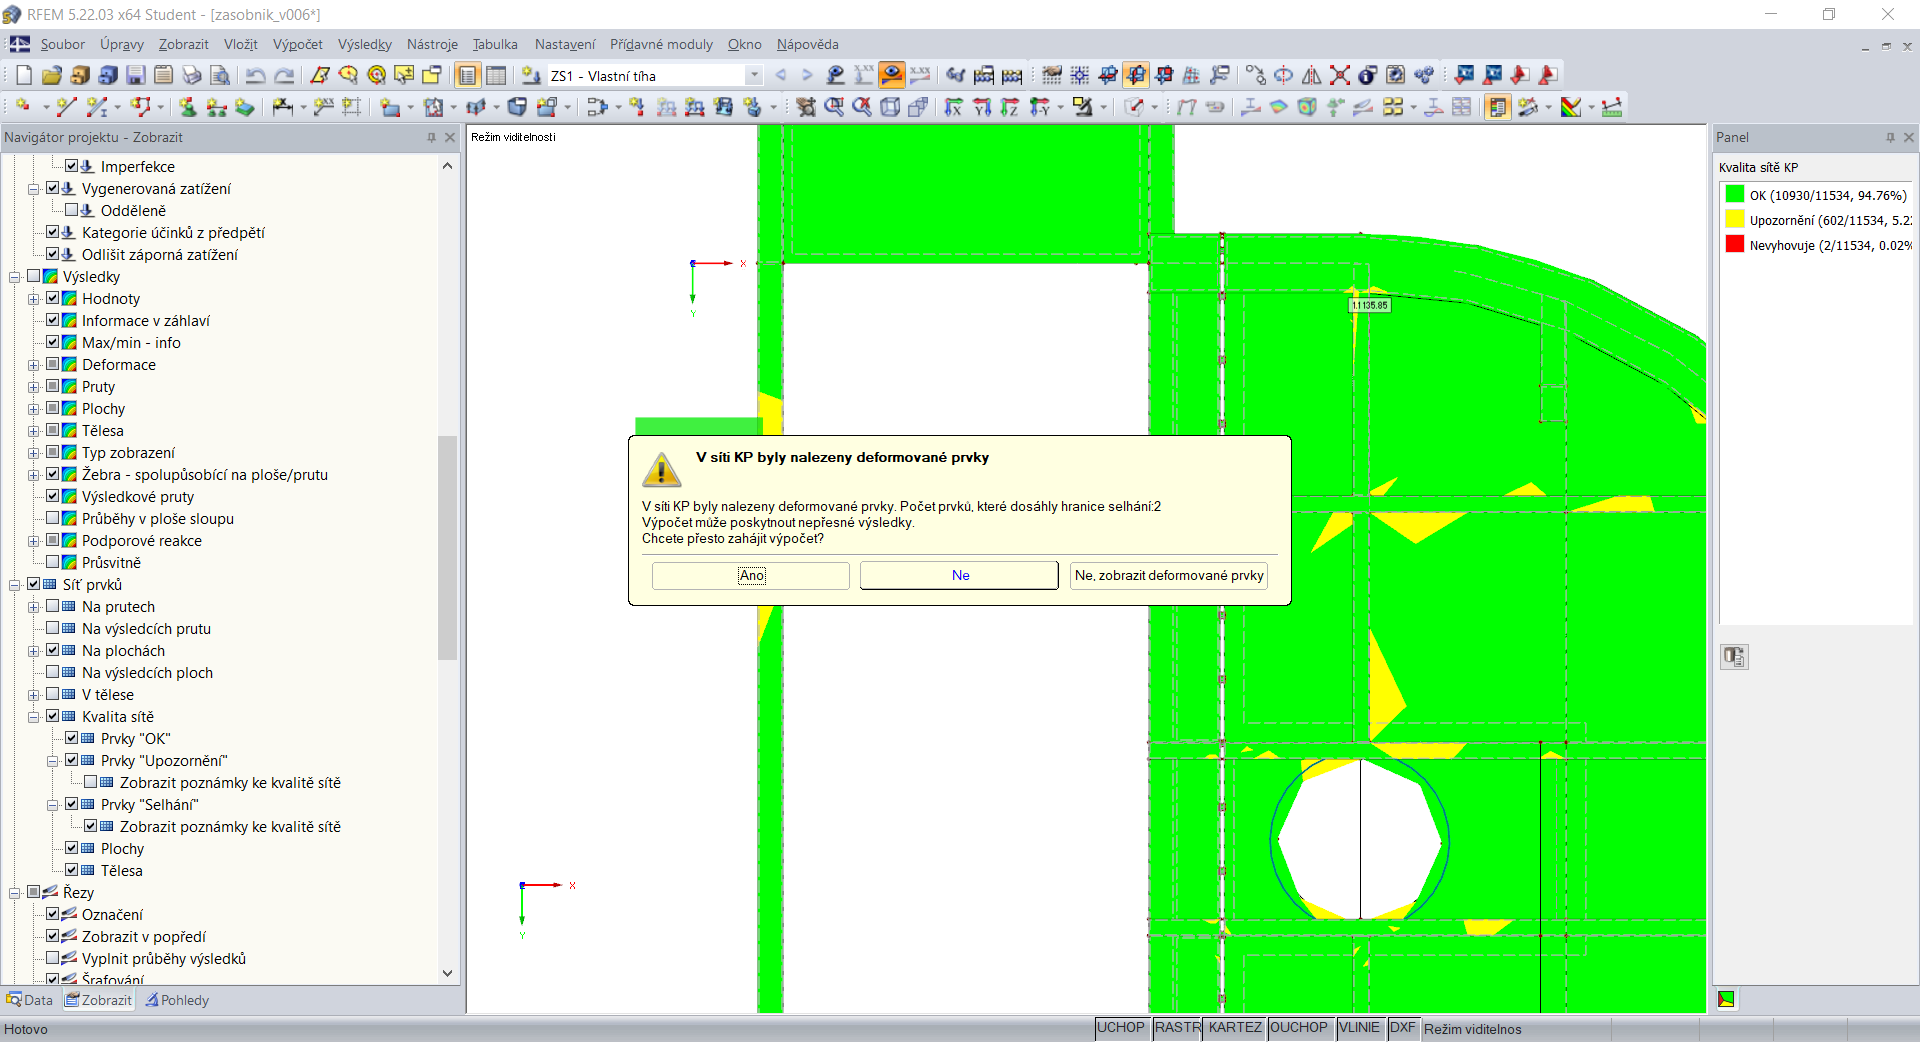Screen dimensions: 1920x1042
Task: Undo the last action
Action: point(256,75)
